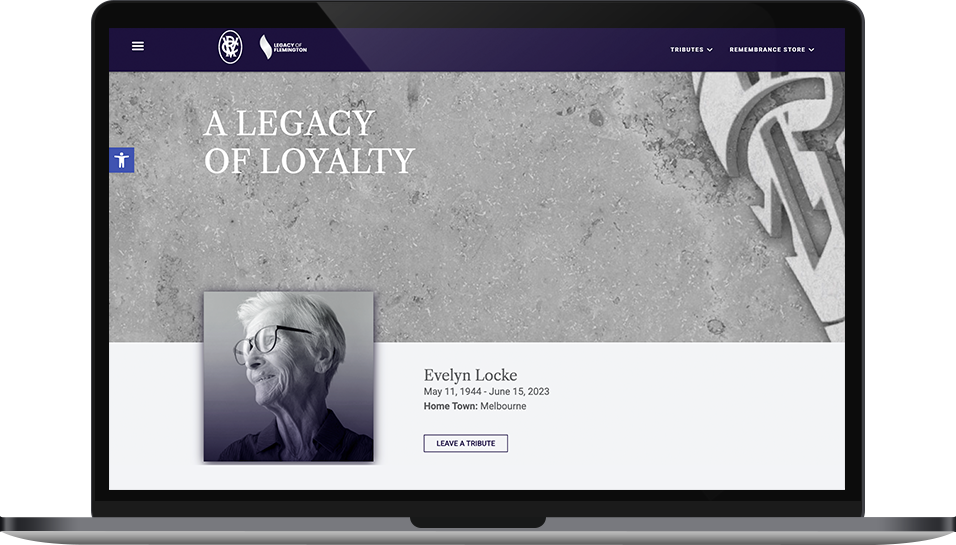Image resolution: width=956 pixels, height=545 pixels.
Task: Click the circular VRC monogram logo
Action: tap(230, 47)
